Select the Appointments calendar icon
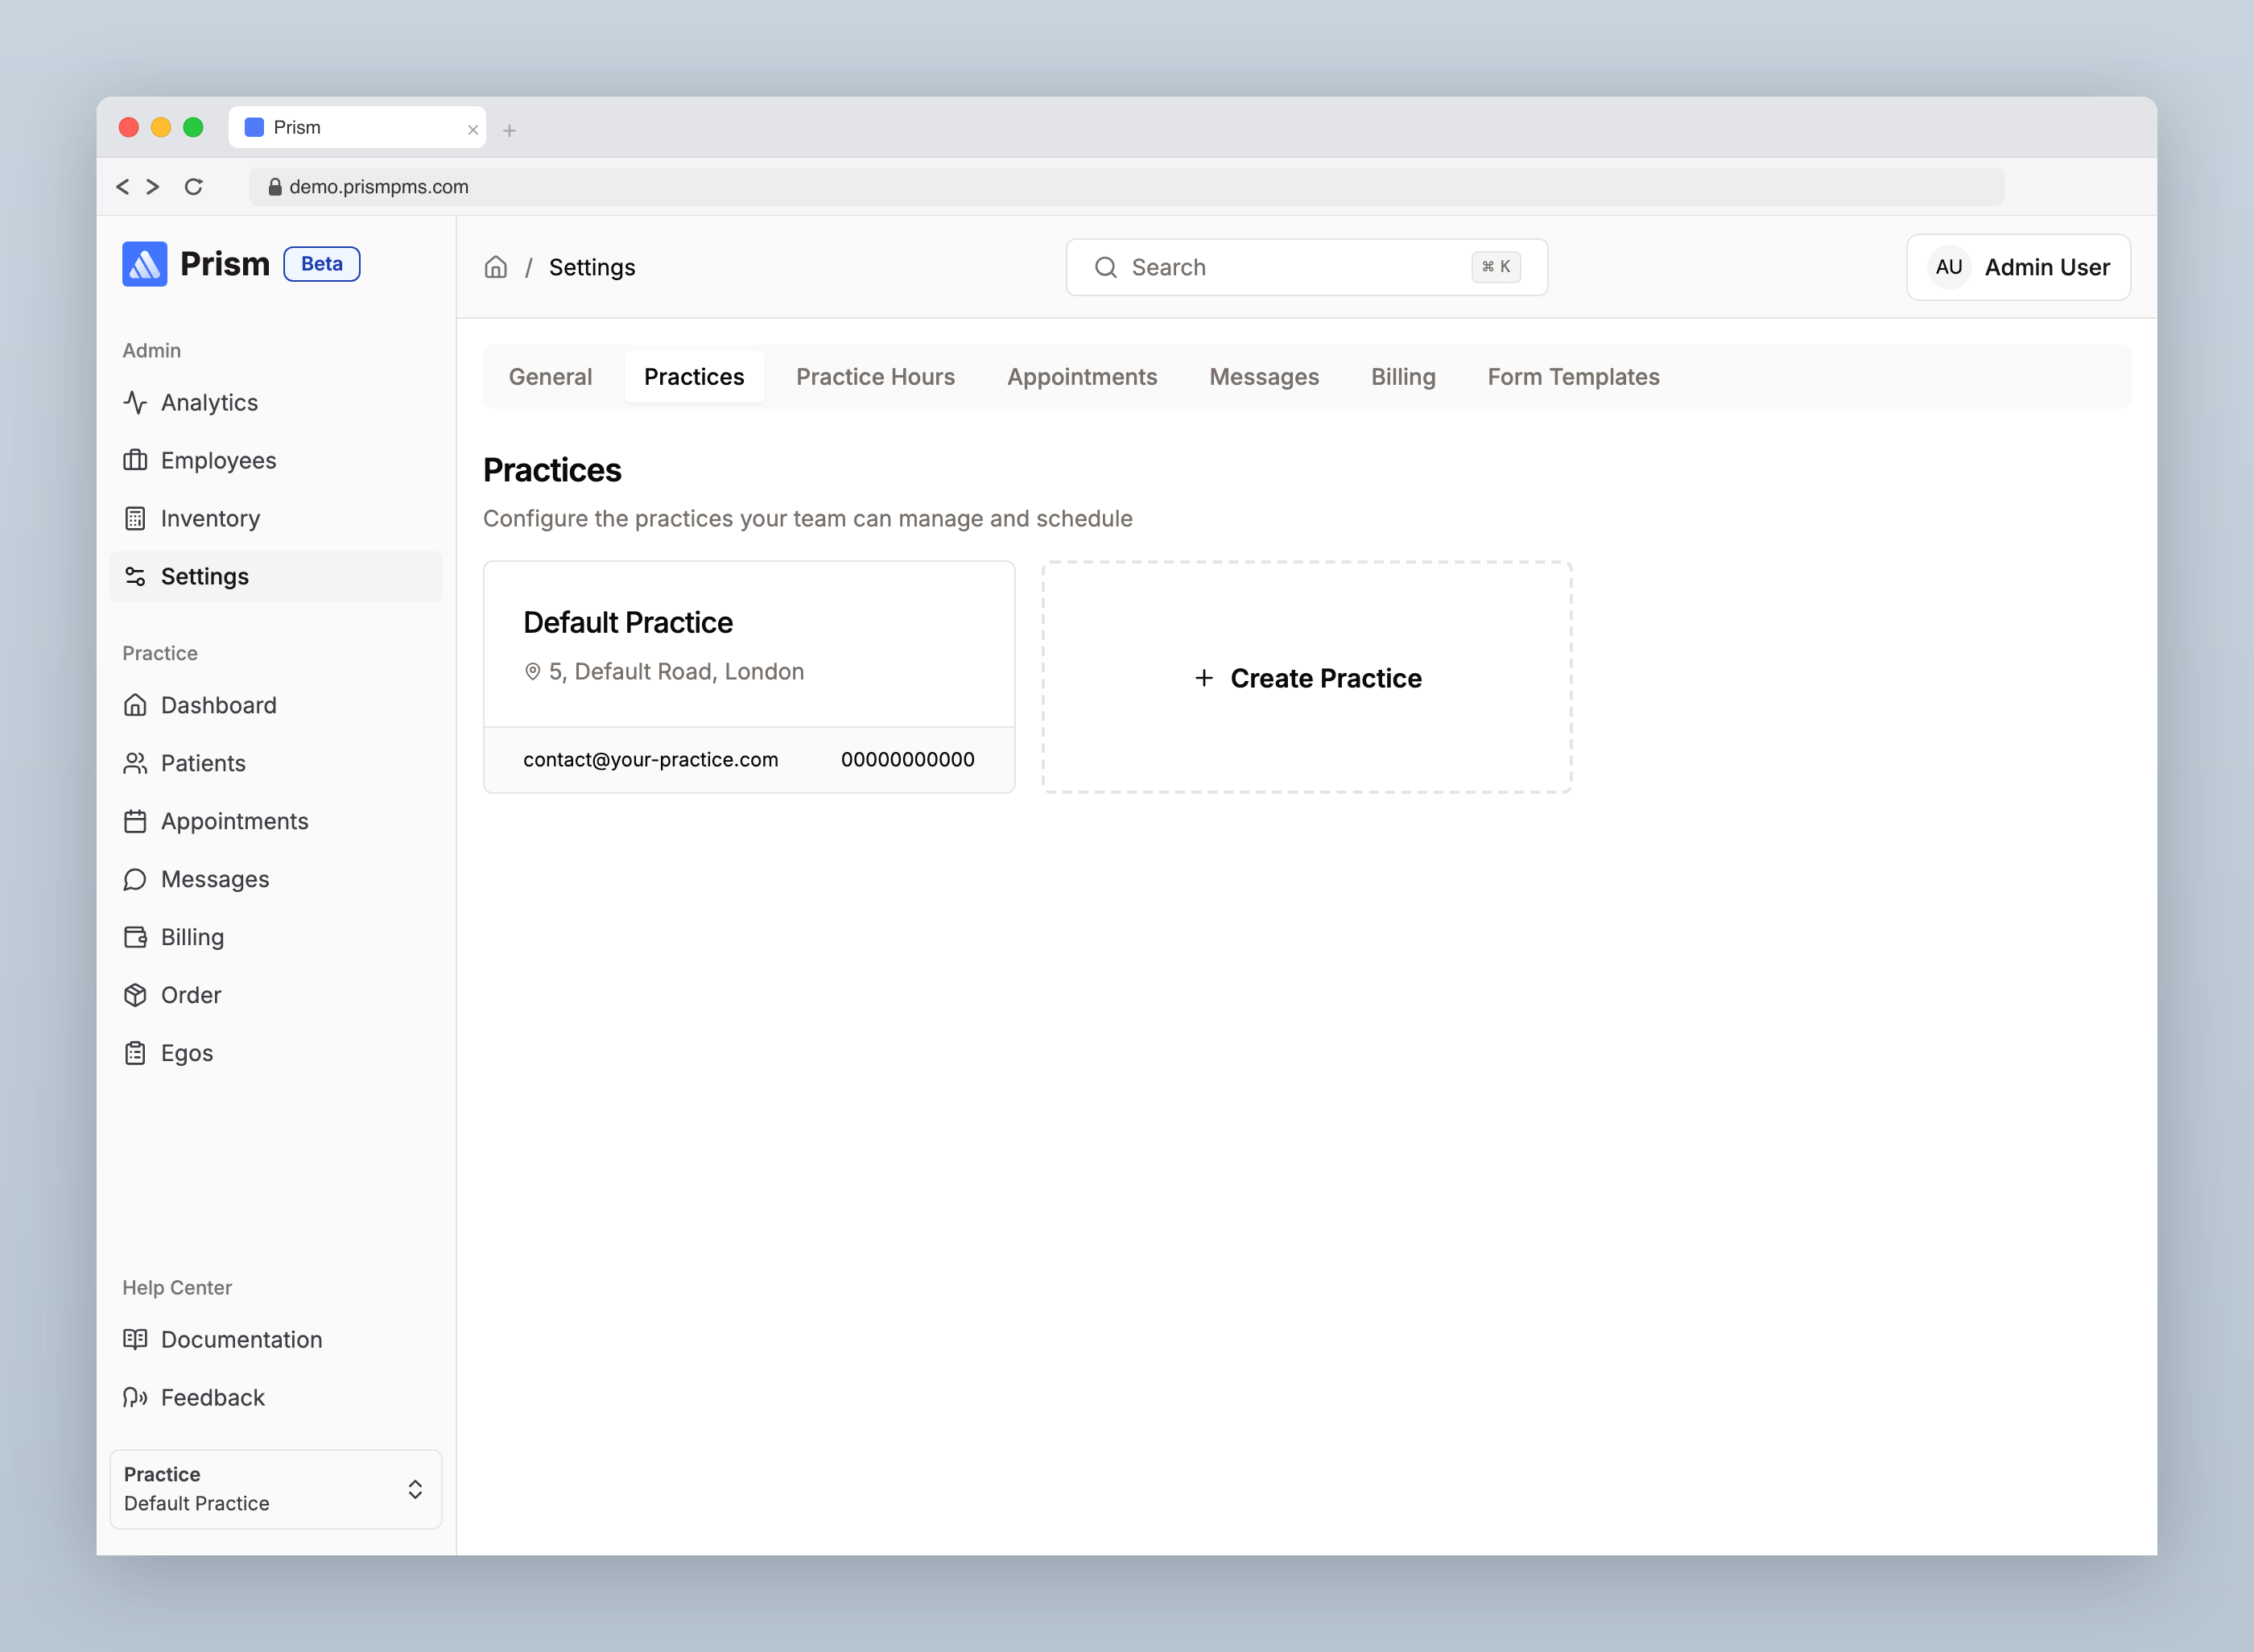The height and width of the screenshot is (1652, 2254). click(137, 821)
